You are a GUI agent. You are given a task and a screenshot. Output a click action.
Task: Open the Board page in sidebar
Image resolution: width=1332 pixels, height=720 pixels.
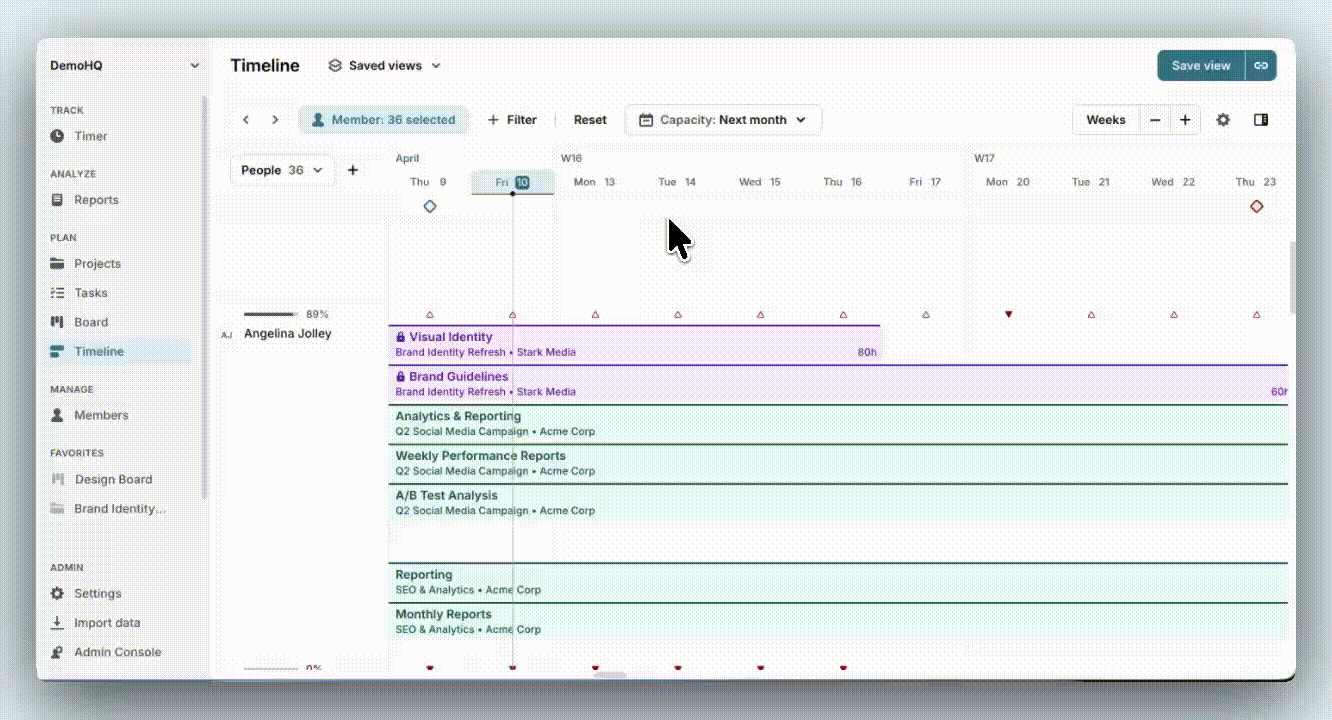(x=90, y=322)
